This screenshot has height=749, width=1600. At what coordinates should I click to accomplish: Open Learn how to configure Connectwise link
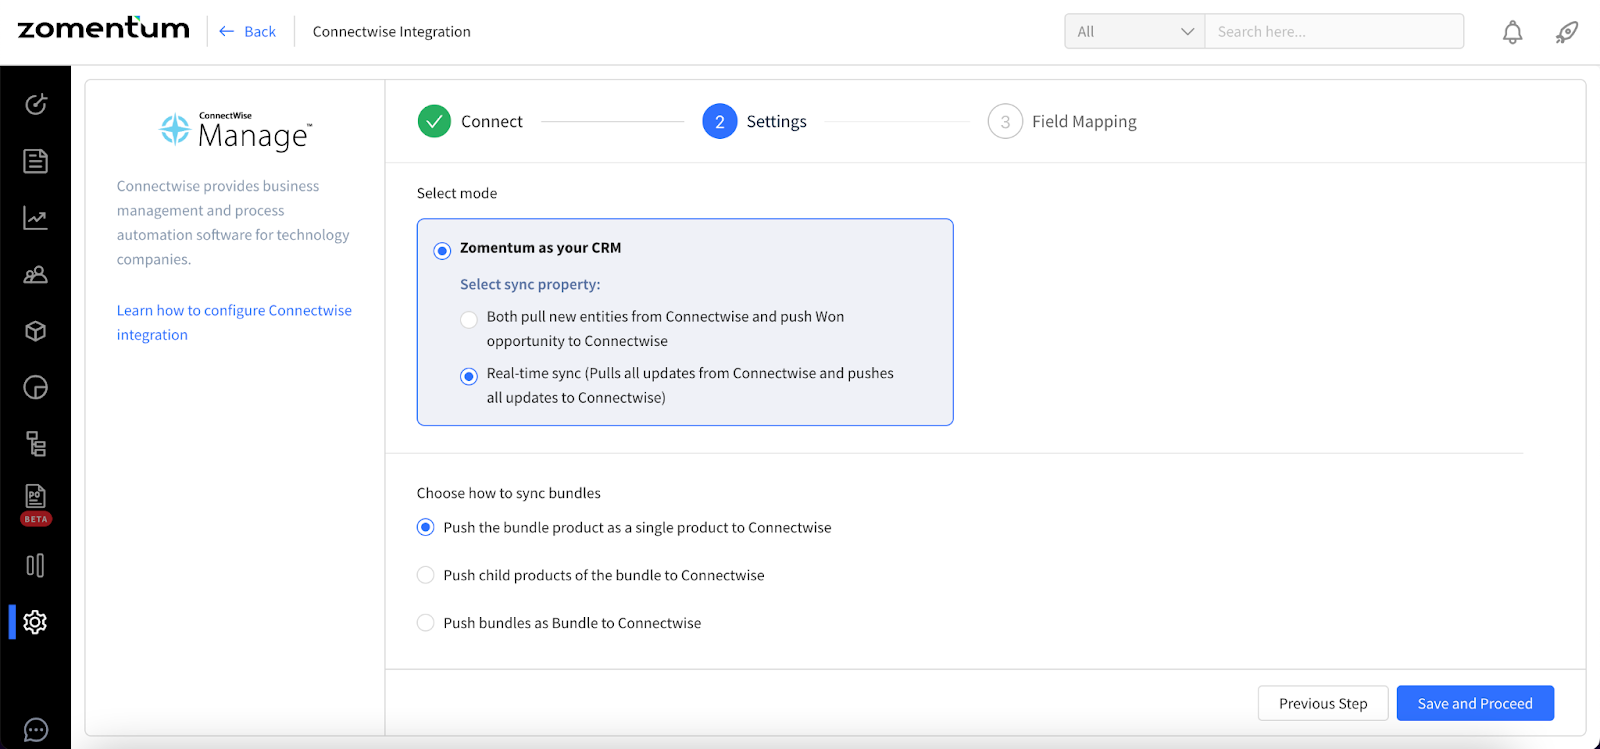[234, 322]
